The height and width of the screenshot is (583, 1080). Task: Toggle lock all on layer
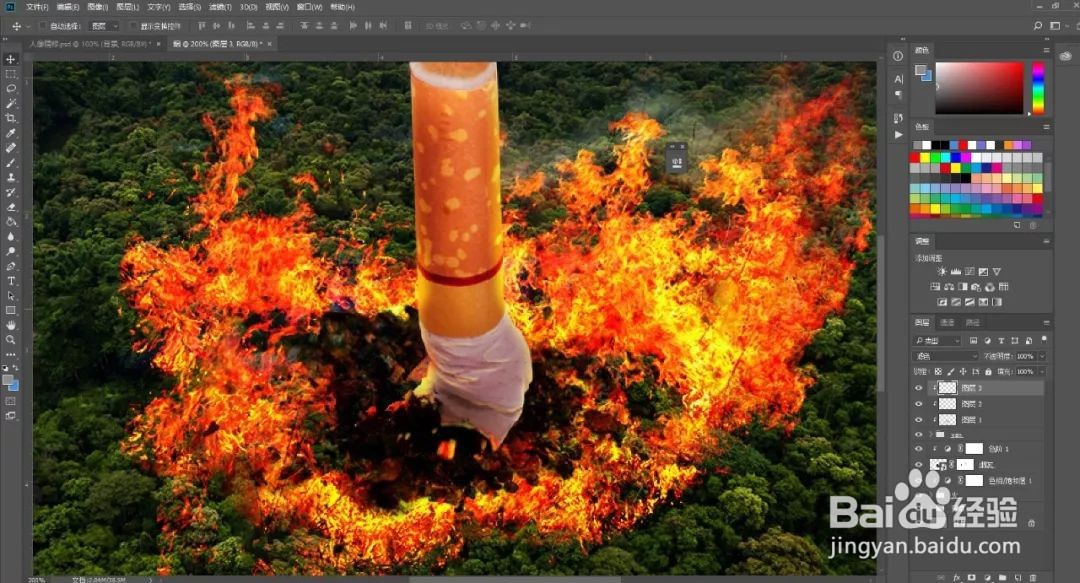coord(988,371)
